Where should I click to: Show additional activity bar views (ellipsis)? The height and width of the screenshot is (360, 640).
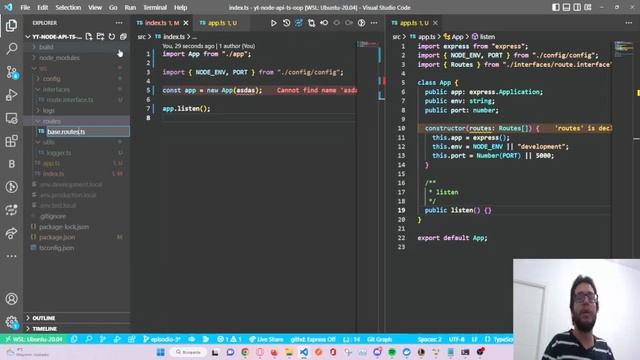pos(11,256)
